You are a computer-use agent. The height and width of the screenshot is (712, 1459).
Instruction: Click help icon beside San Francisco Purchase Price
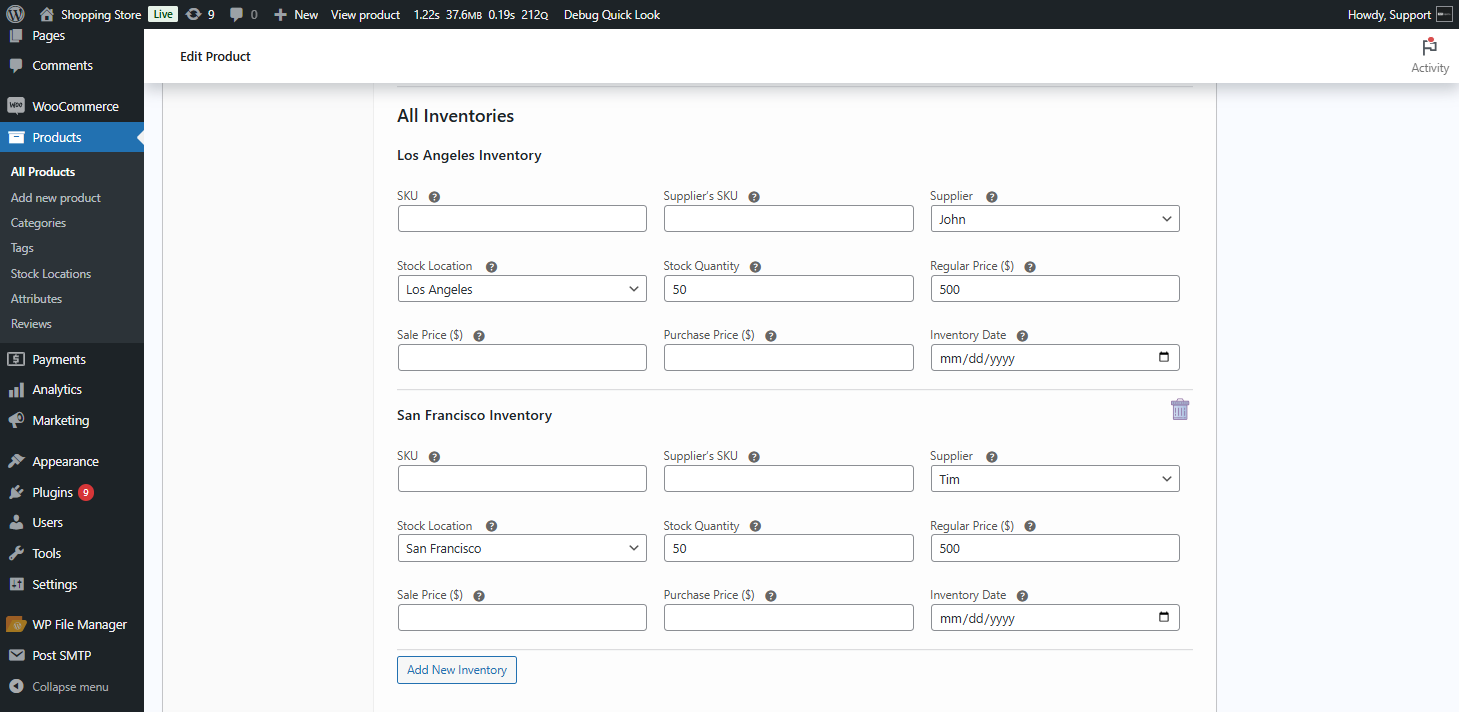coord(770,596)
